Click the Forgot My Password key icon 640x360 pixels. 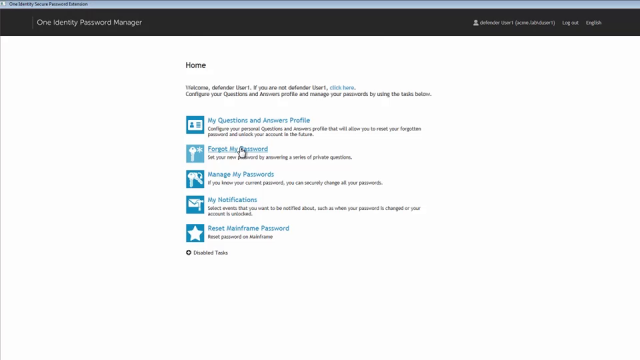pos(195,153)
